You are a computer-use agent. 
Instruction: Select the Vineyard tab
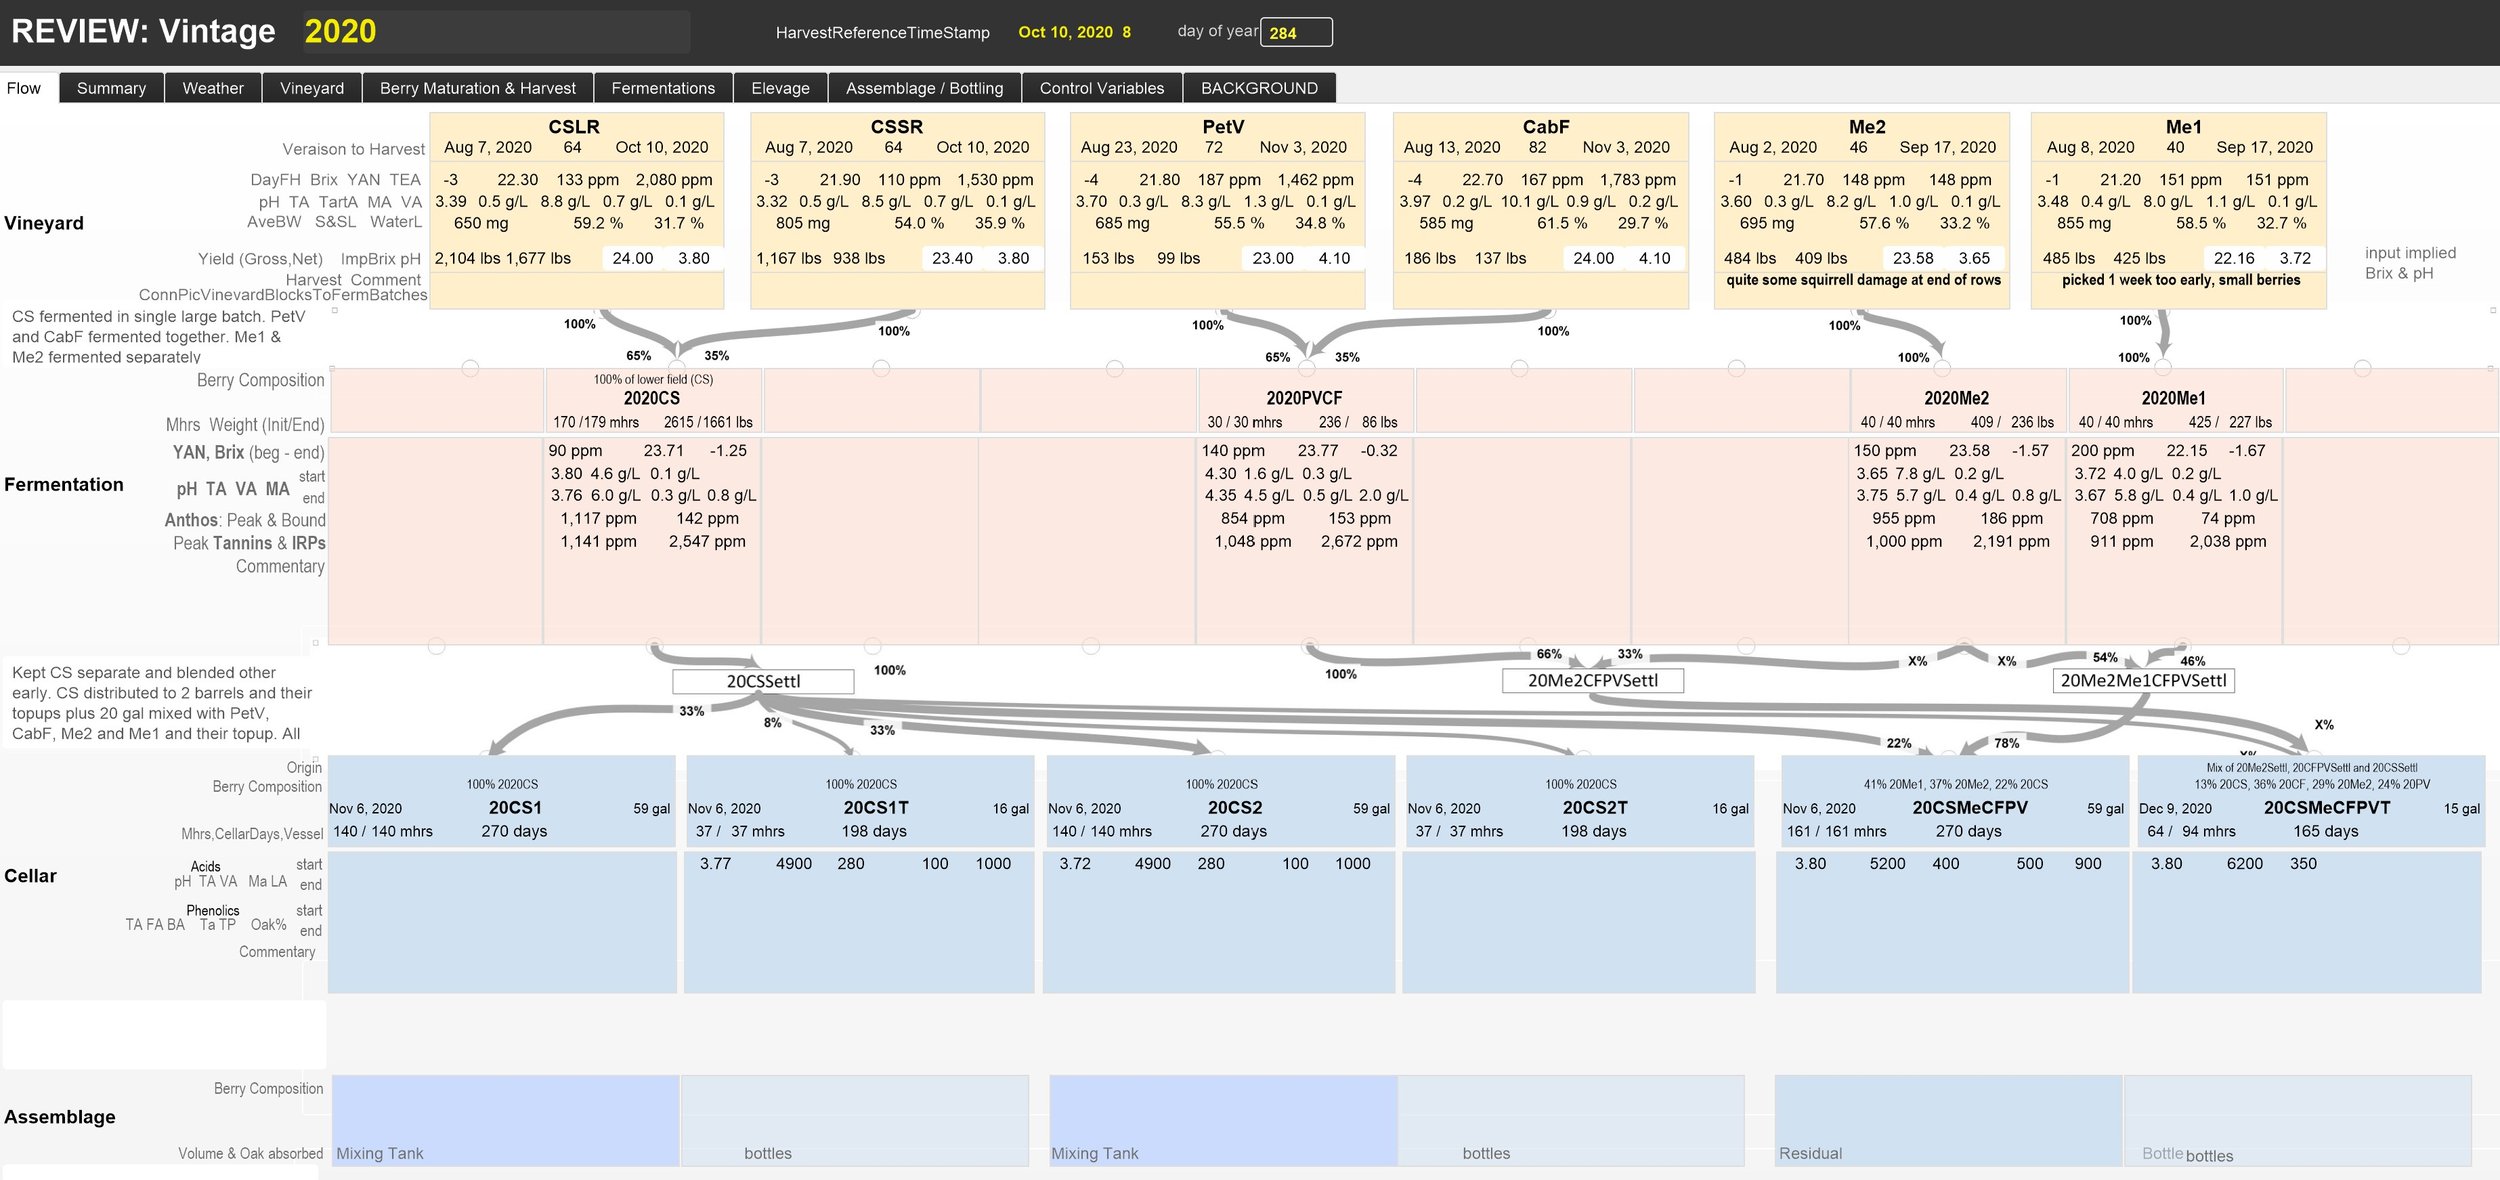click(x=312, y=88)
